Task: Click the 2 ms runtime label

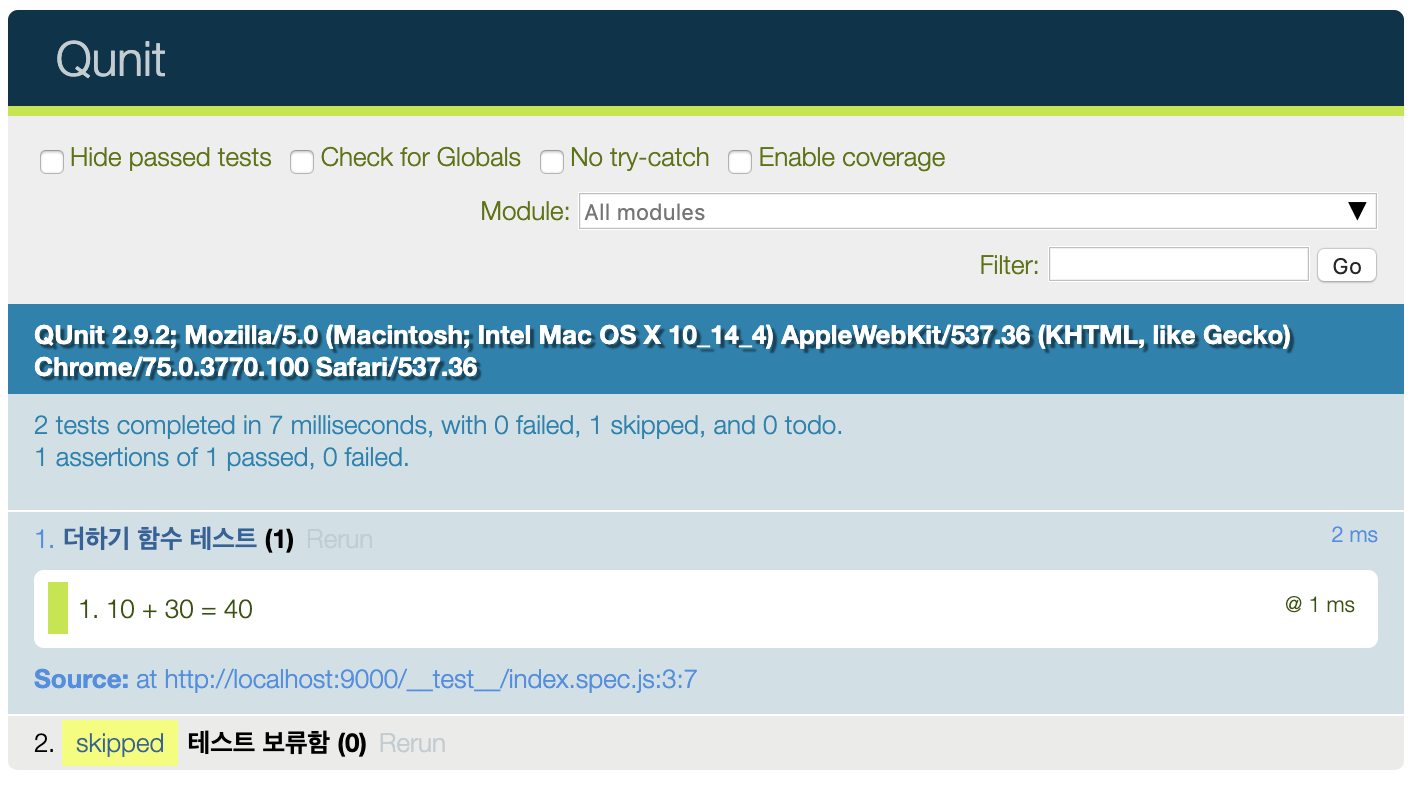Action: tap(1354, 535)
